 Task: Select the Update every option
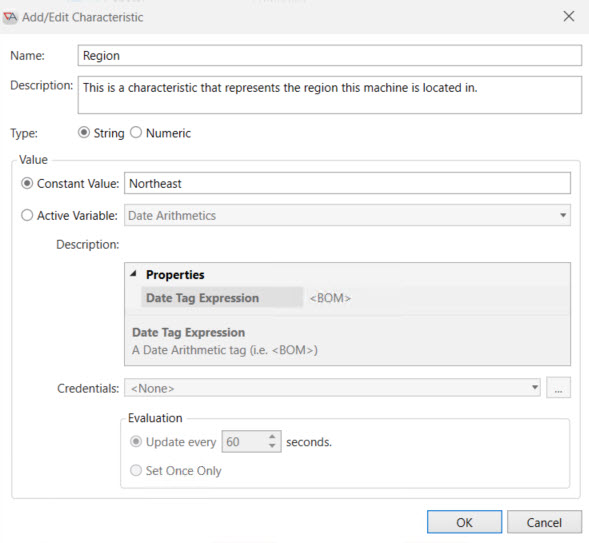click(136, 442)
